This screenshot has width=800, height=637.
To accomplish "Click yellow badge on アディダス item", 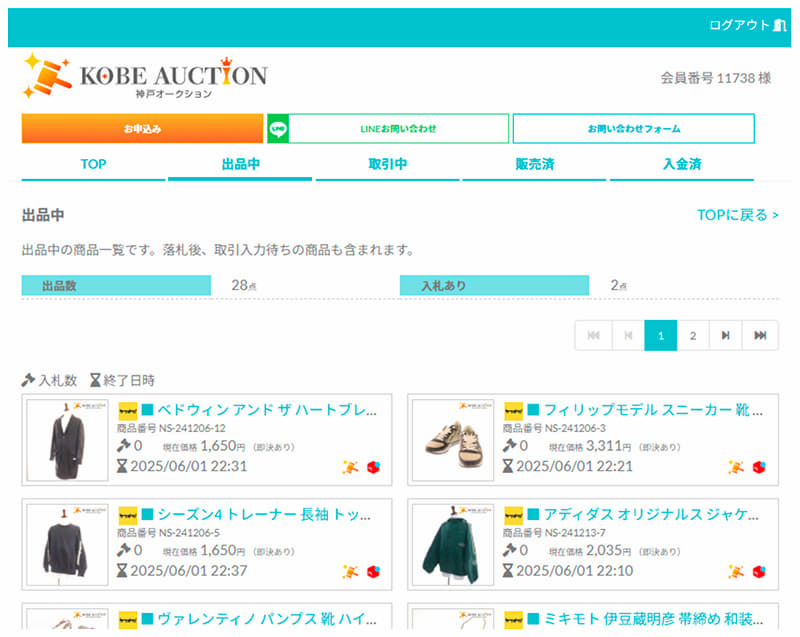I will point(513,515).
